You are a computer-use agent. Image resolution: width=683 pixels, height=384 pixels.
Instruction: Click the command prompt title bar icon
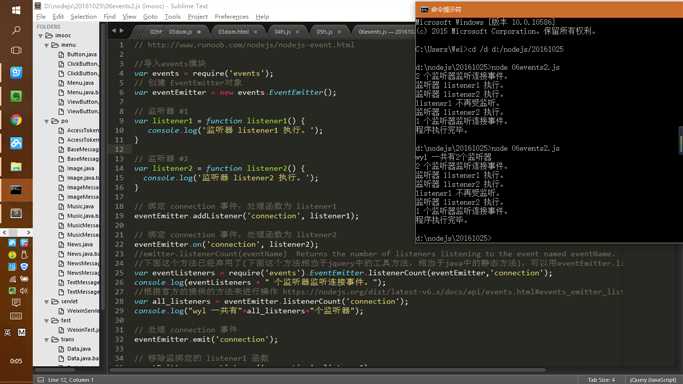pos(424,9)
